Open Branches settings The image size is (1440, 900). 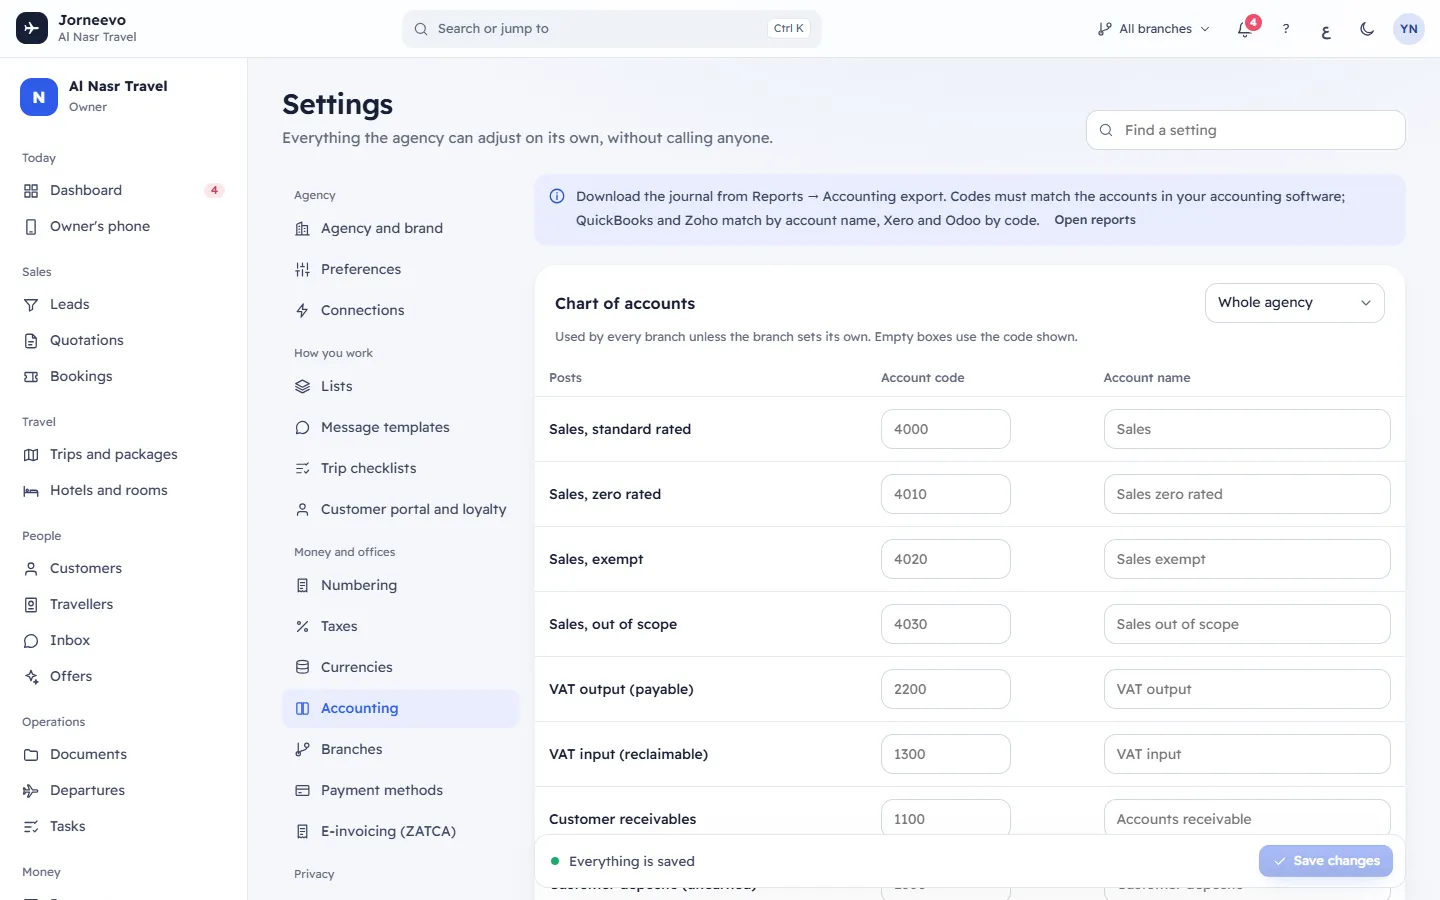coord(400,749)
